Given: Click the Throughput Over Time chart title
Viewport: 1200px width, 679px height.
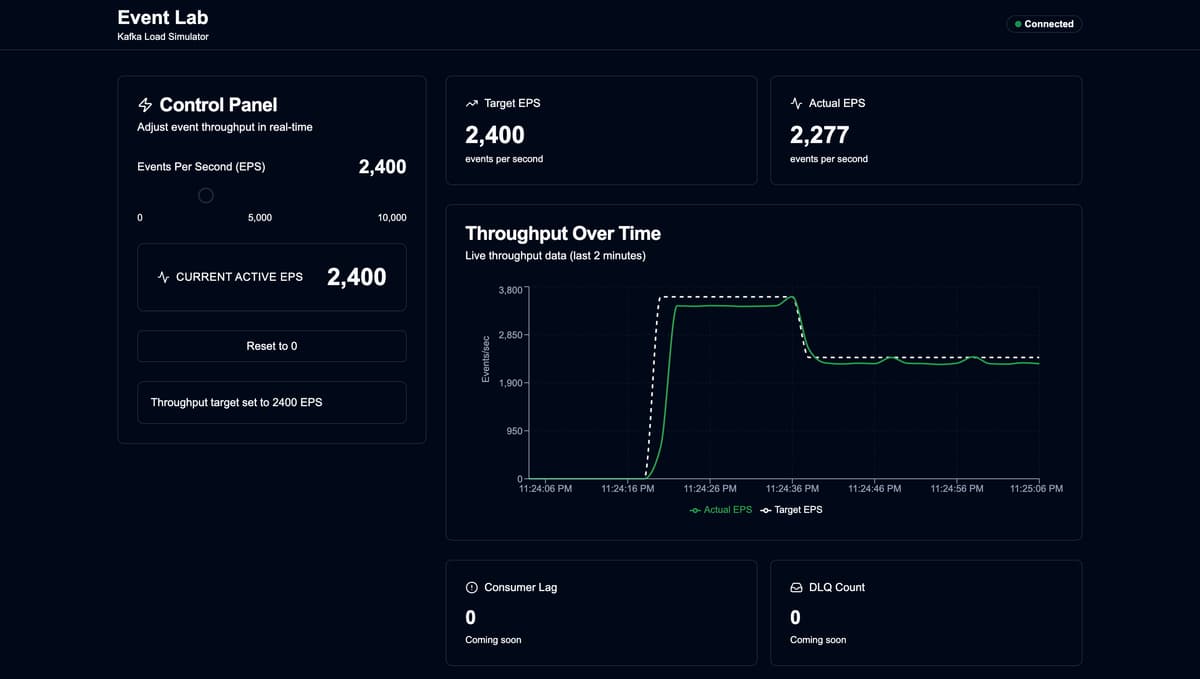Looking at the screenshot, I should (x=563, y=233).
